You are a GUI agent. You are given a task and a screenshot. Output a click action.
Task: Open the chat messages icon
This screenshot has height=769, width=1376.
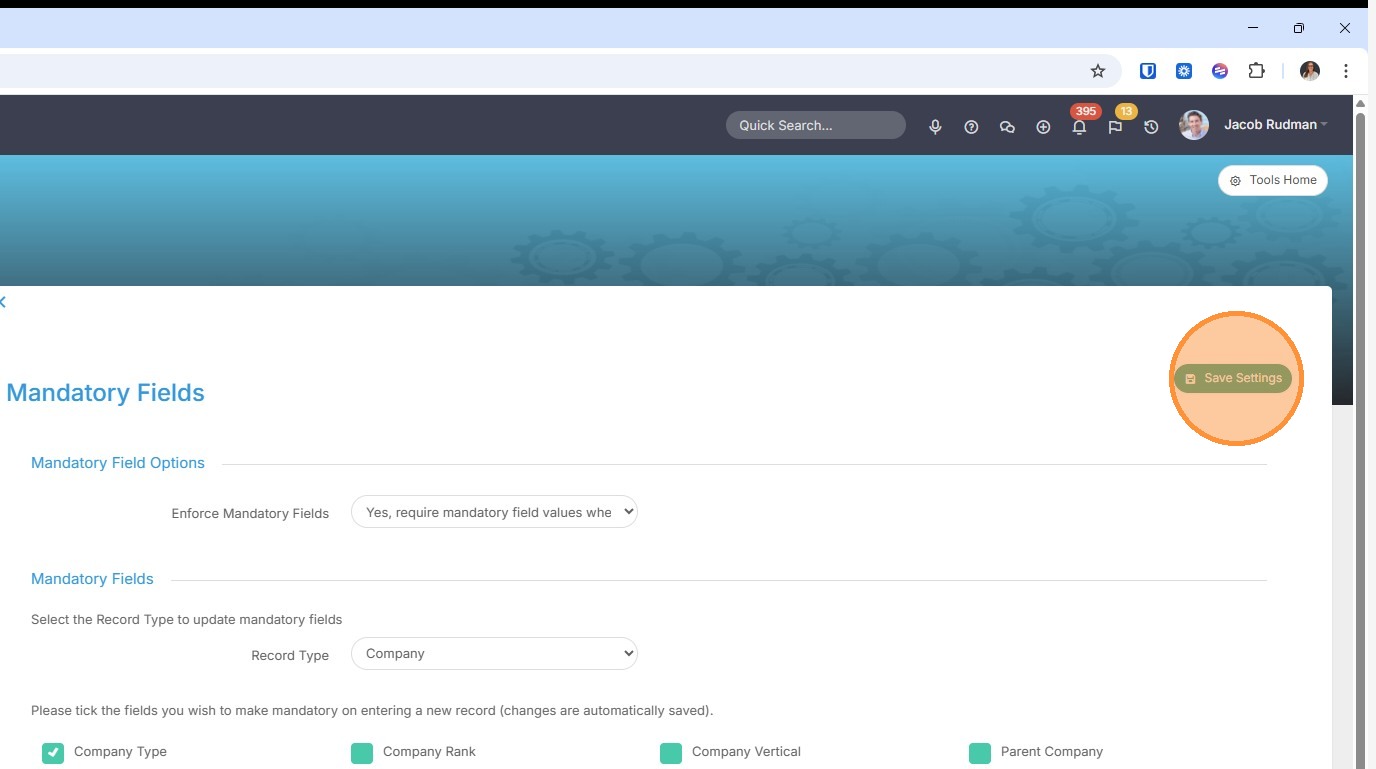pyautogui.click(x=1007, y=127)
